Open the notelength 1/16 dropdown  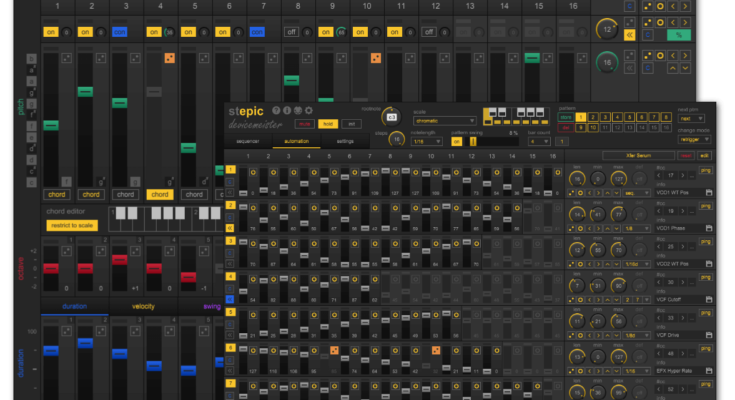(x=425, y=141)
